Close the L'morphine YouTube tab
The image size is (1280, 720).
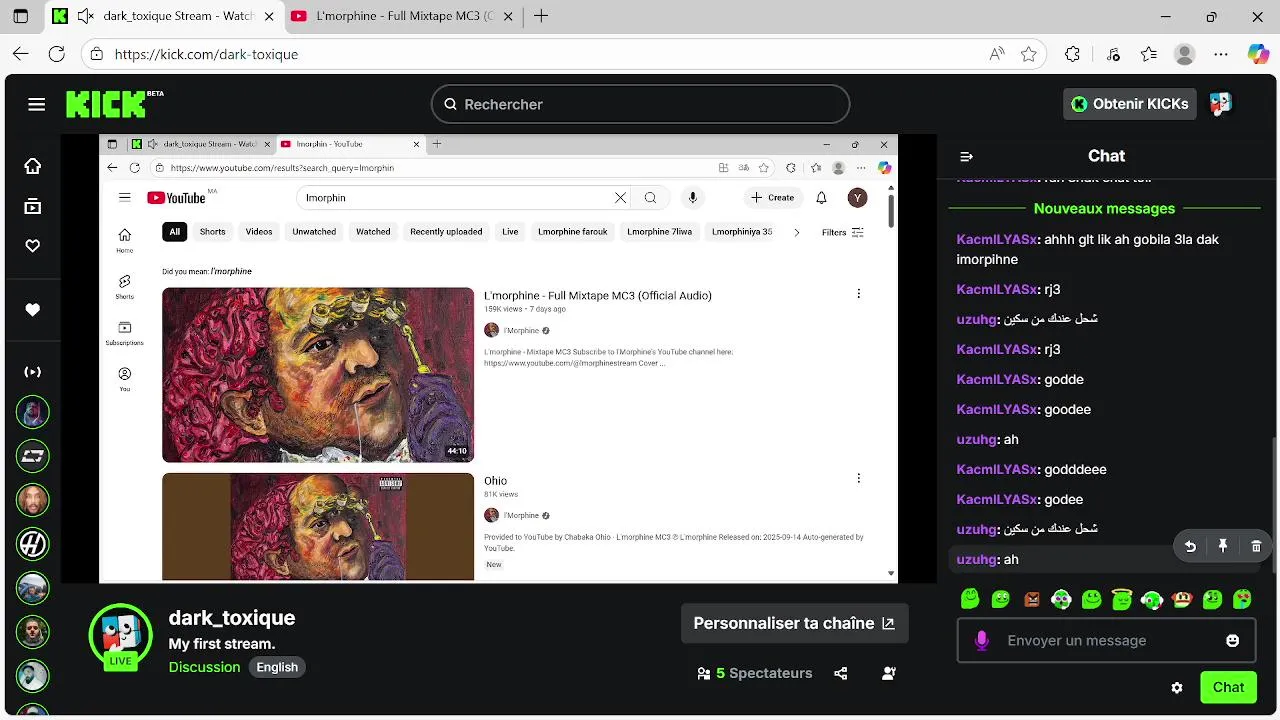(x=507, y=16)
